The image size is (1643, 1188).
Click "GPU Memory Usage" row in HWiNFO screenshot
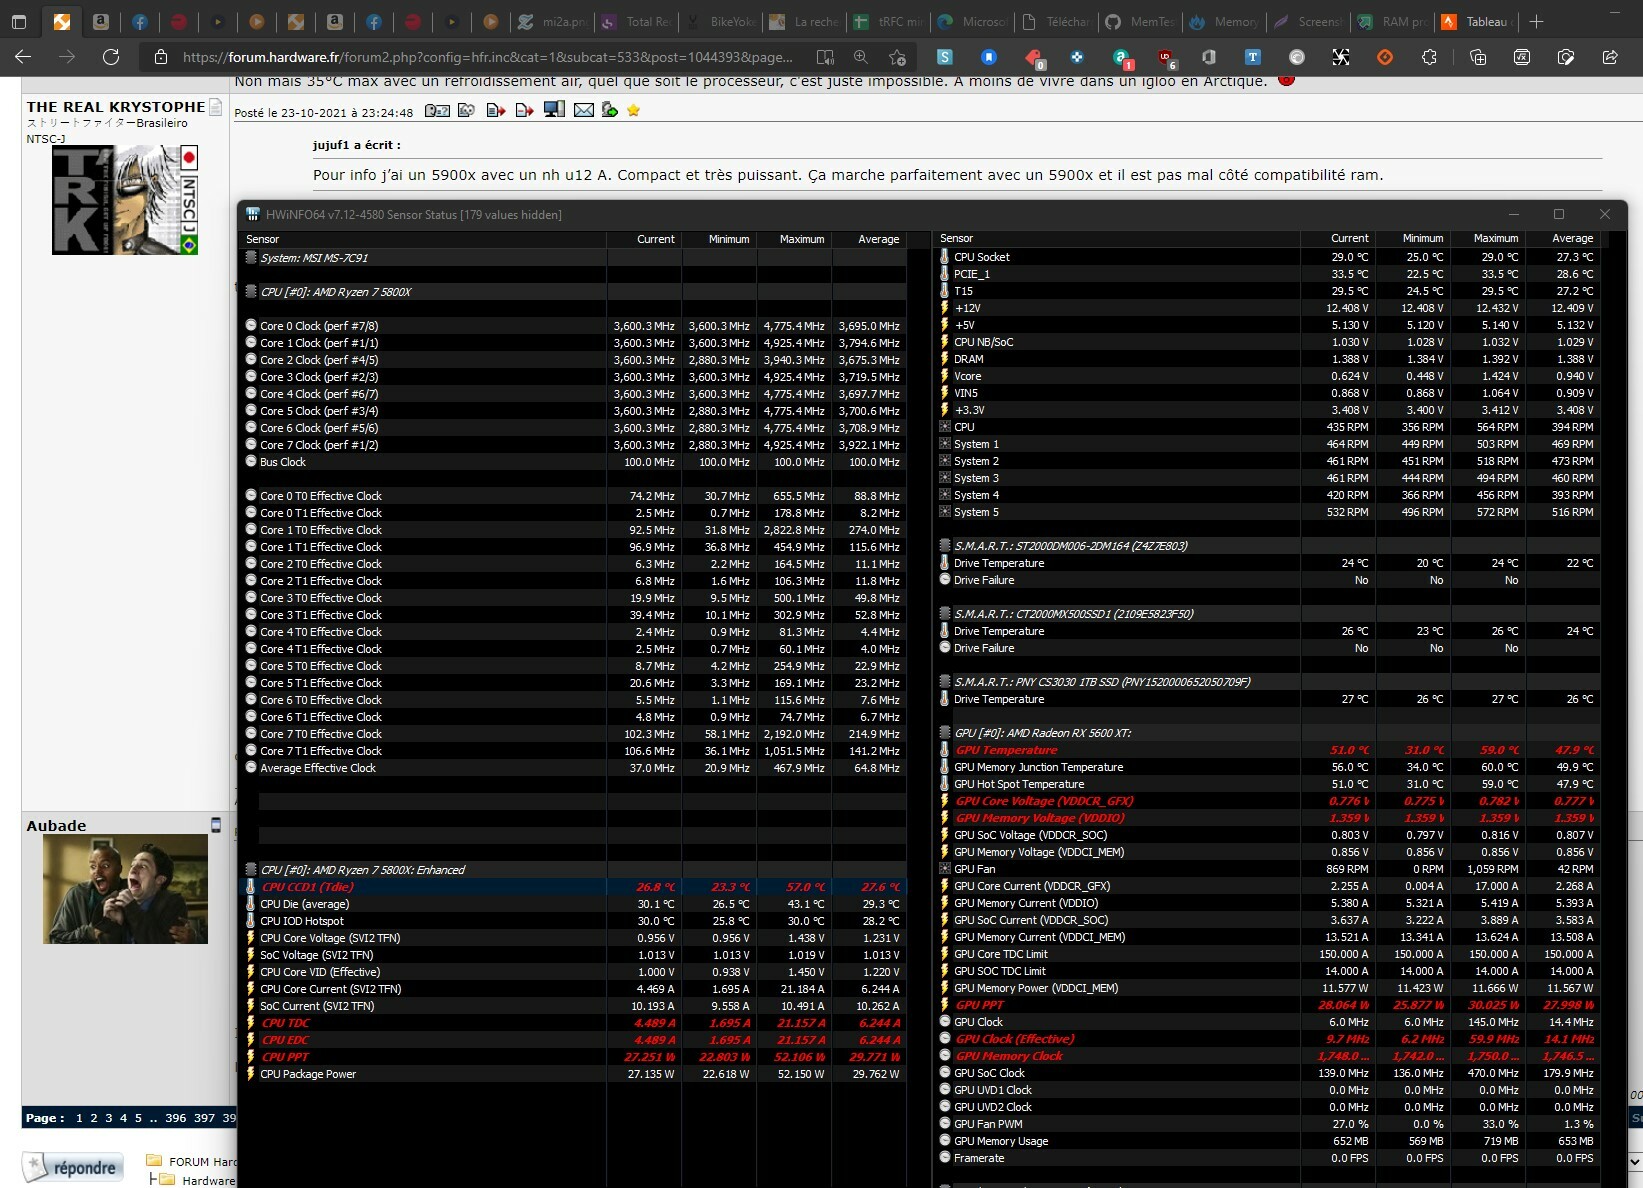(x=1267, y=1141)
